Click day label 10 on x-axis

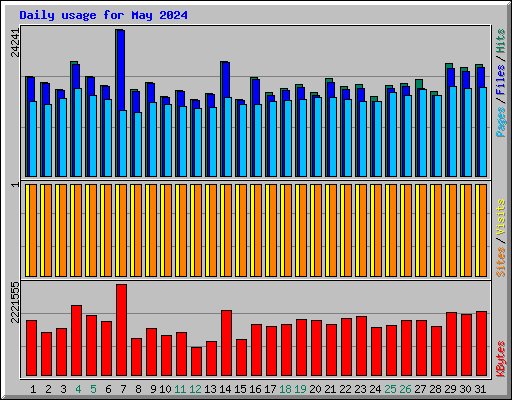(x=165, y=389)
